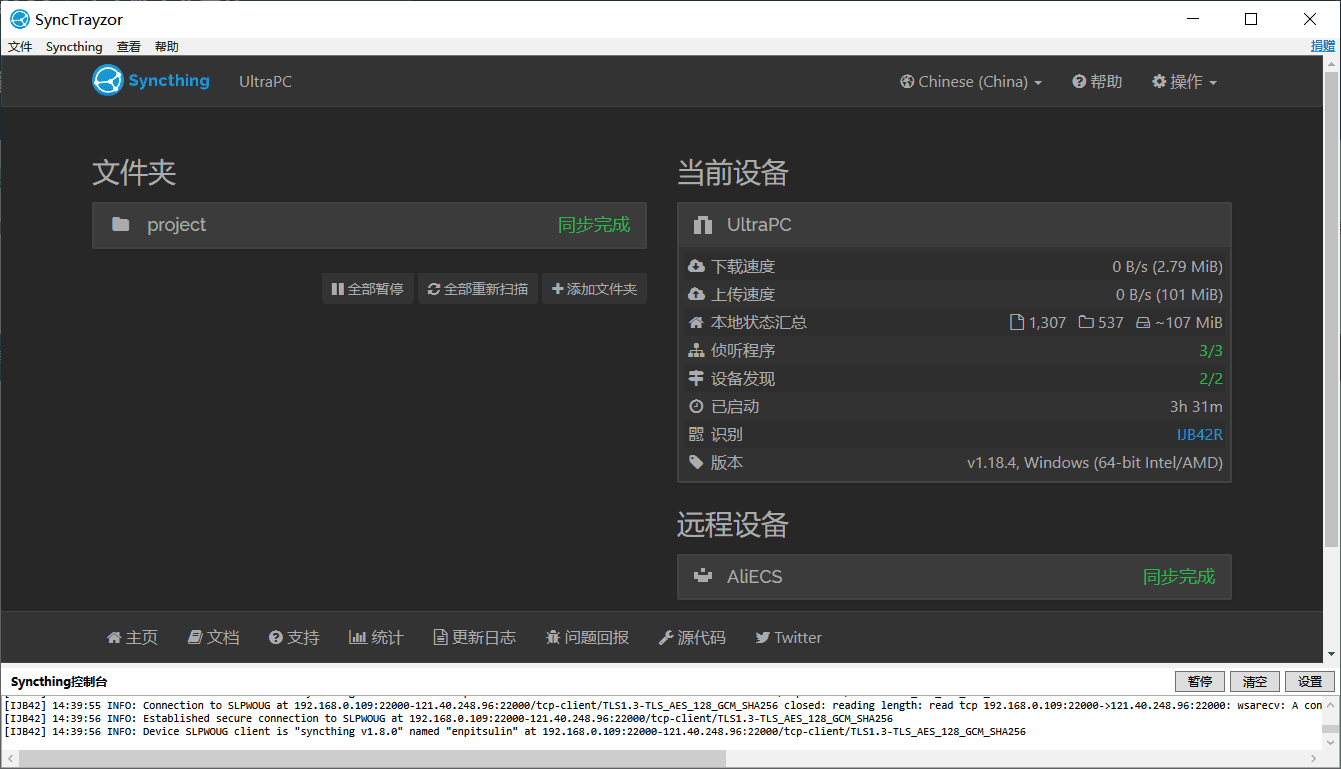
Task: Click the UltraPC name in the navbar
Action: (265, 82)
